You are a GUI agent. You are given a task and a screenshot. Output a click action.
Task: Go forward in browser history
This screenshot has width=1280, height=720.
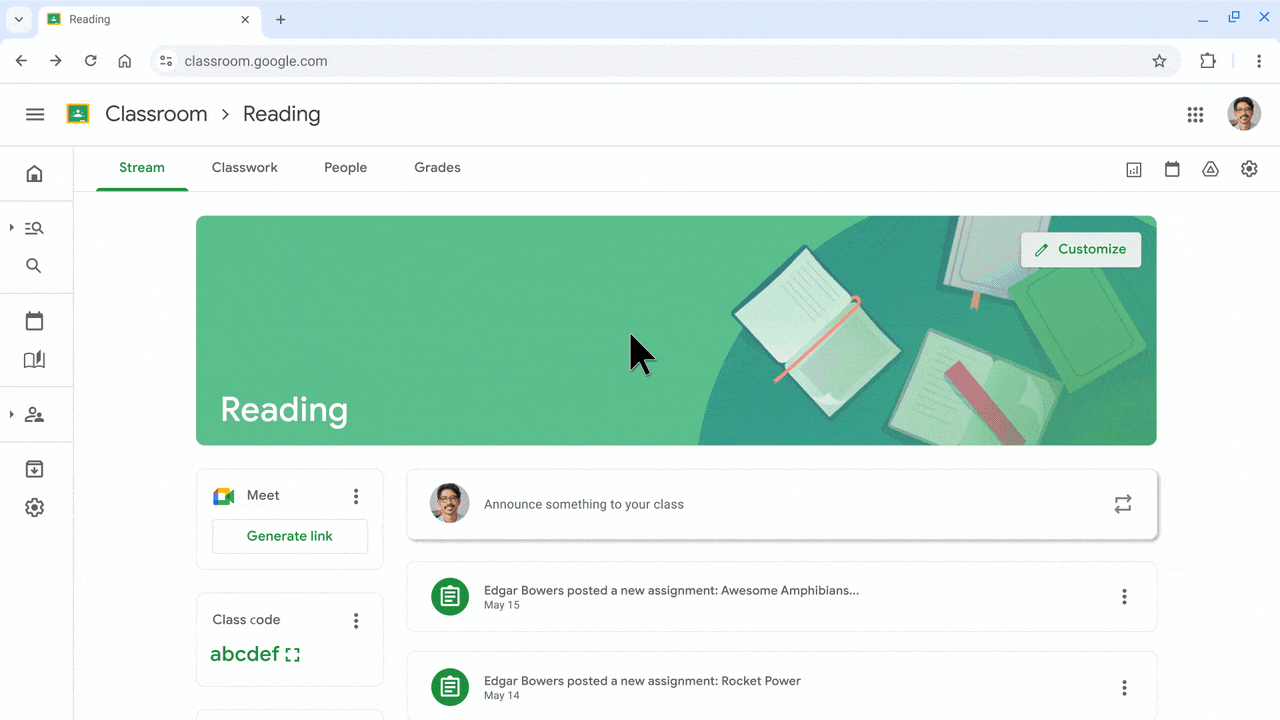[56, 61]
